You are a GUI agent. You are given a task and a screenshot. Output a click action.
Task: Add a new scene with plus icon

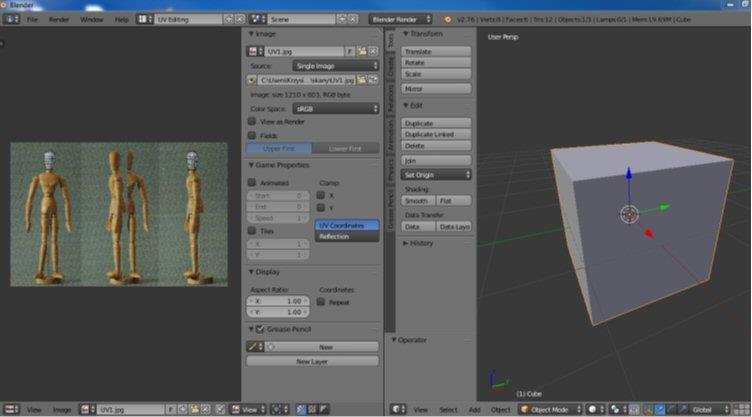click(x=342, y=19)
